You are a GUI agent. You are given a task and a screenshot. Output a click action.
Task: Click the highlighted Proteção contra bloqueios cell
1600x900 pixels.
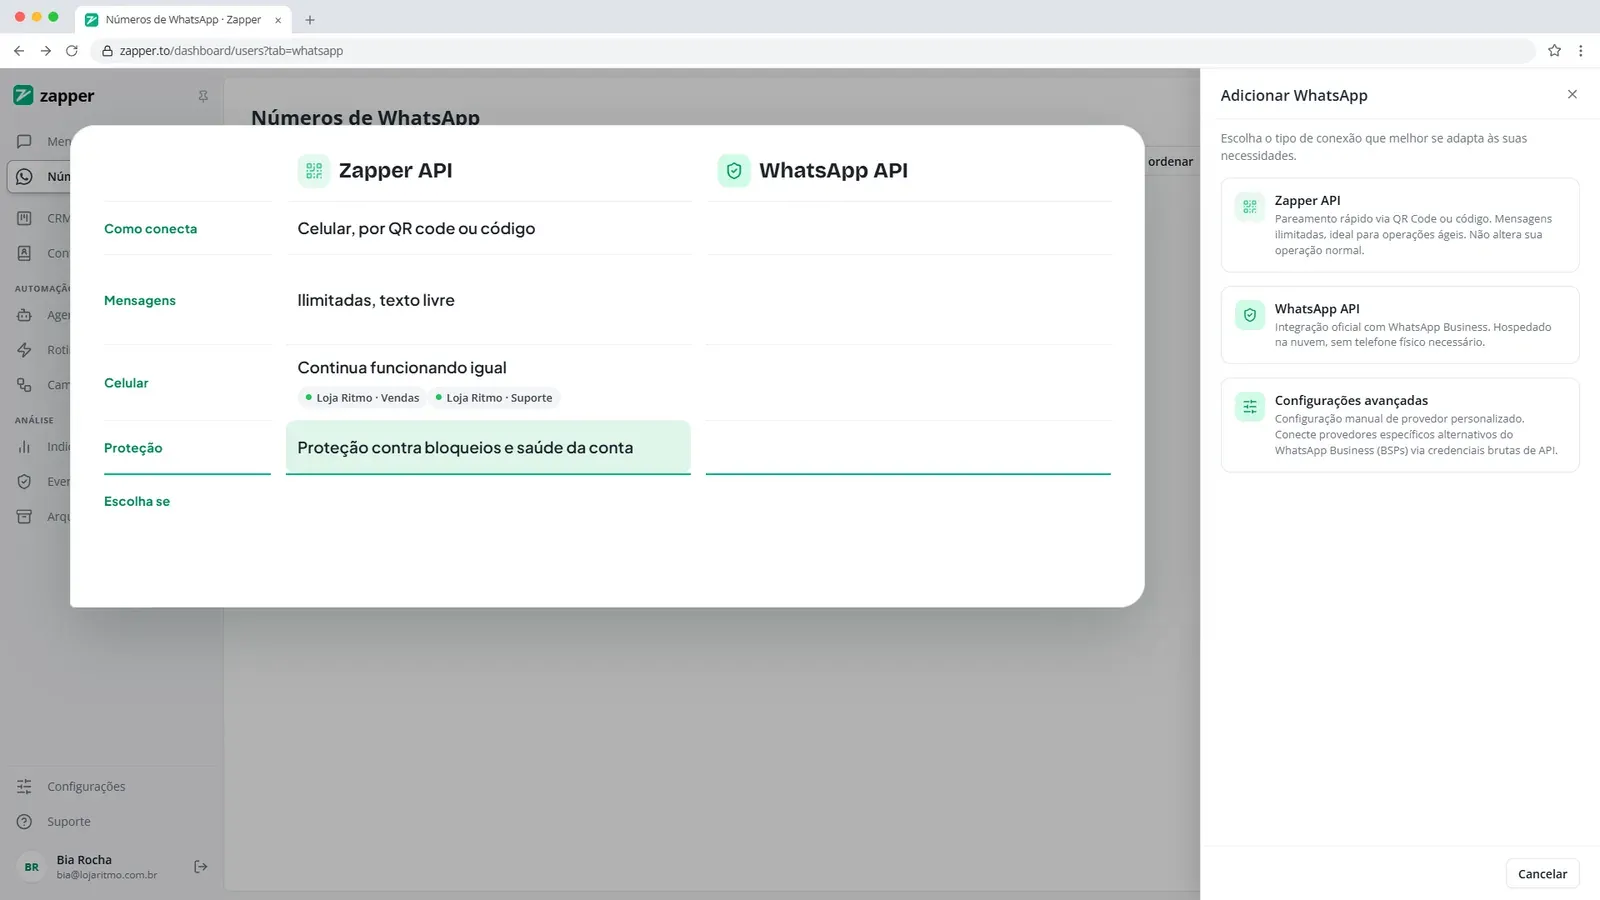coord(488,447)
